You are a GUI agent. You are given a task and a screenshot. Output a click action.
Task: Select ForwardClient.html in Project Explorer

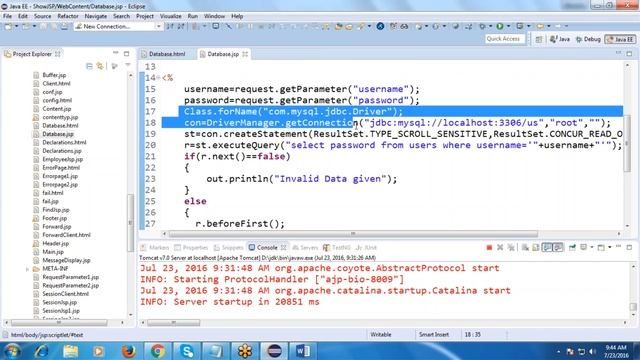[67, 235]
